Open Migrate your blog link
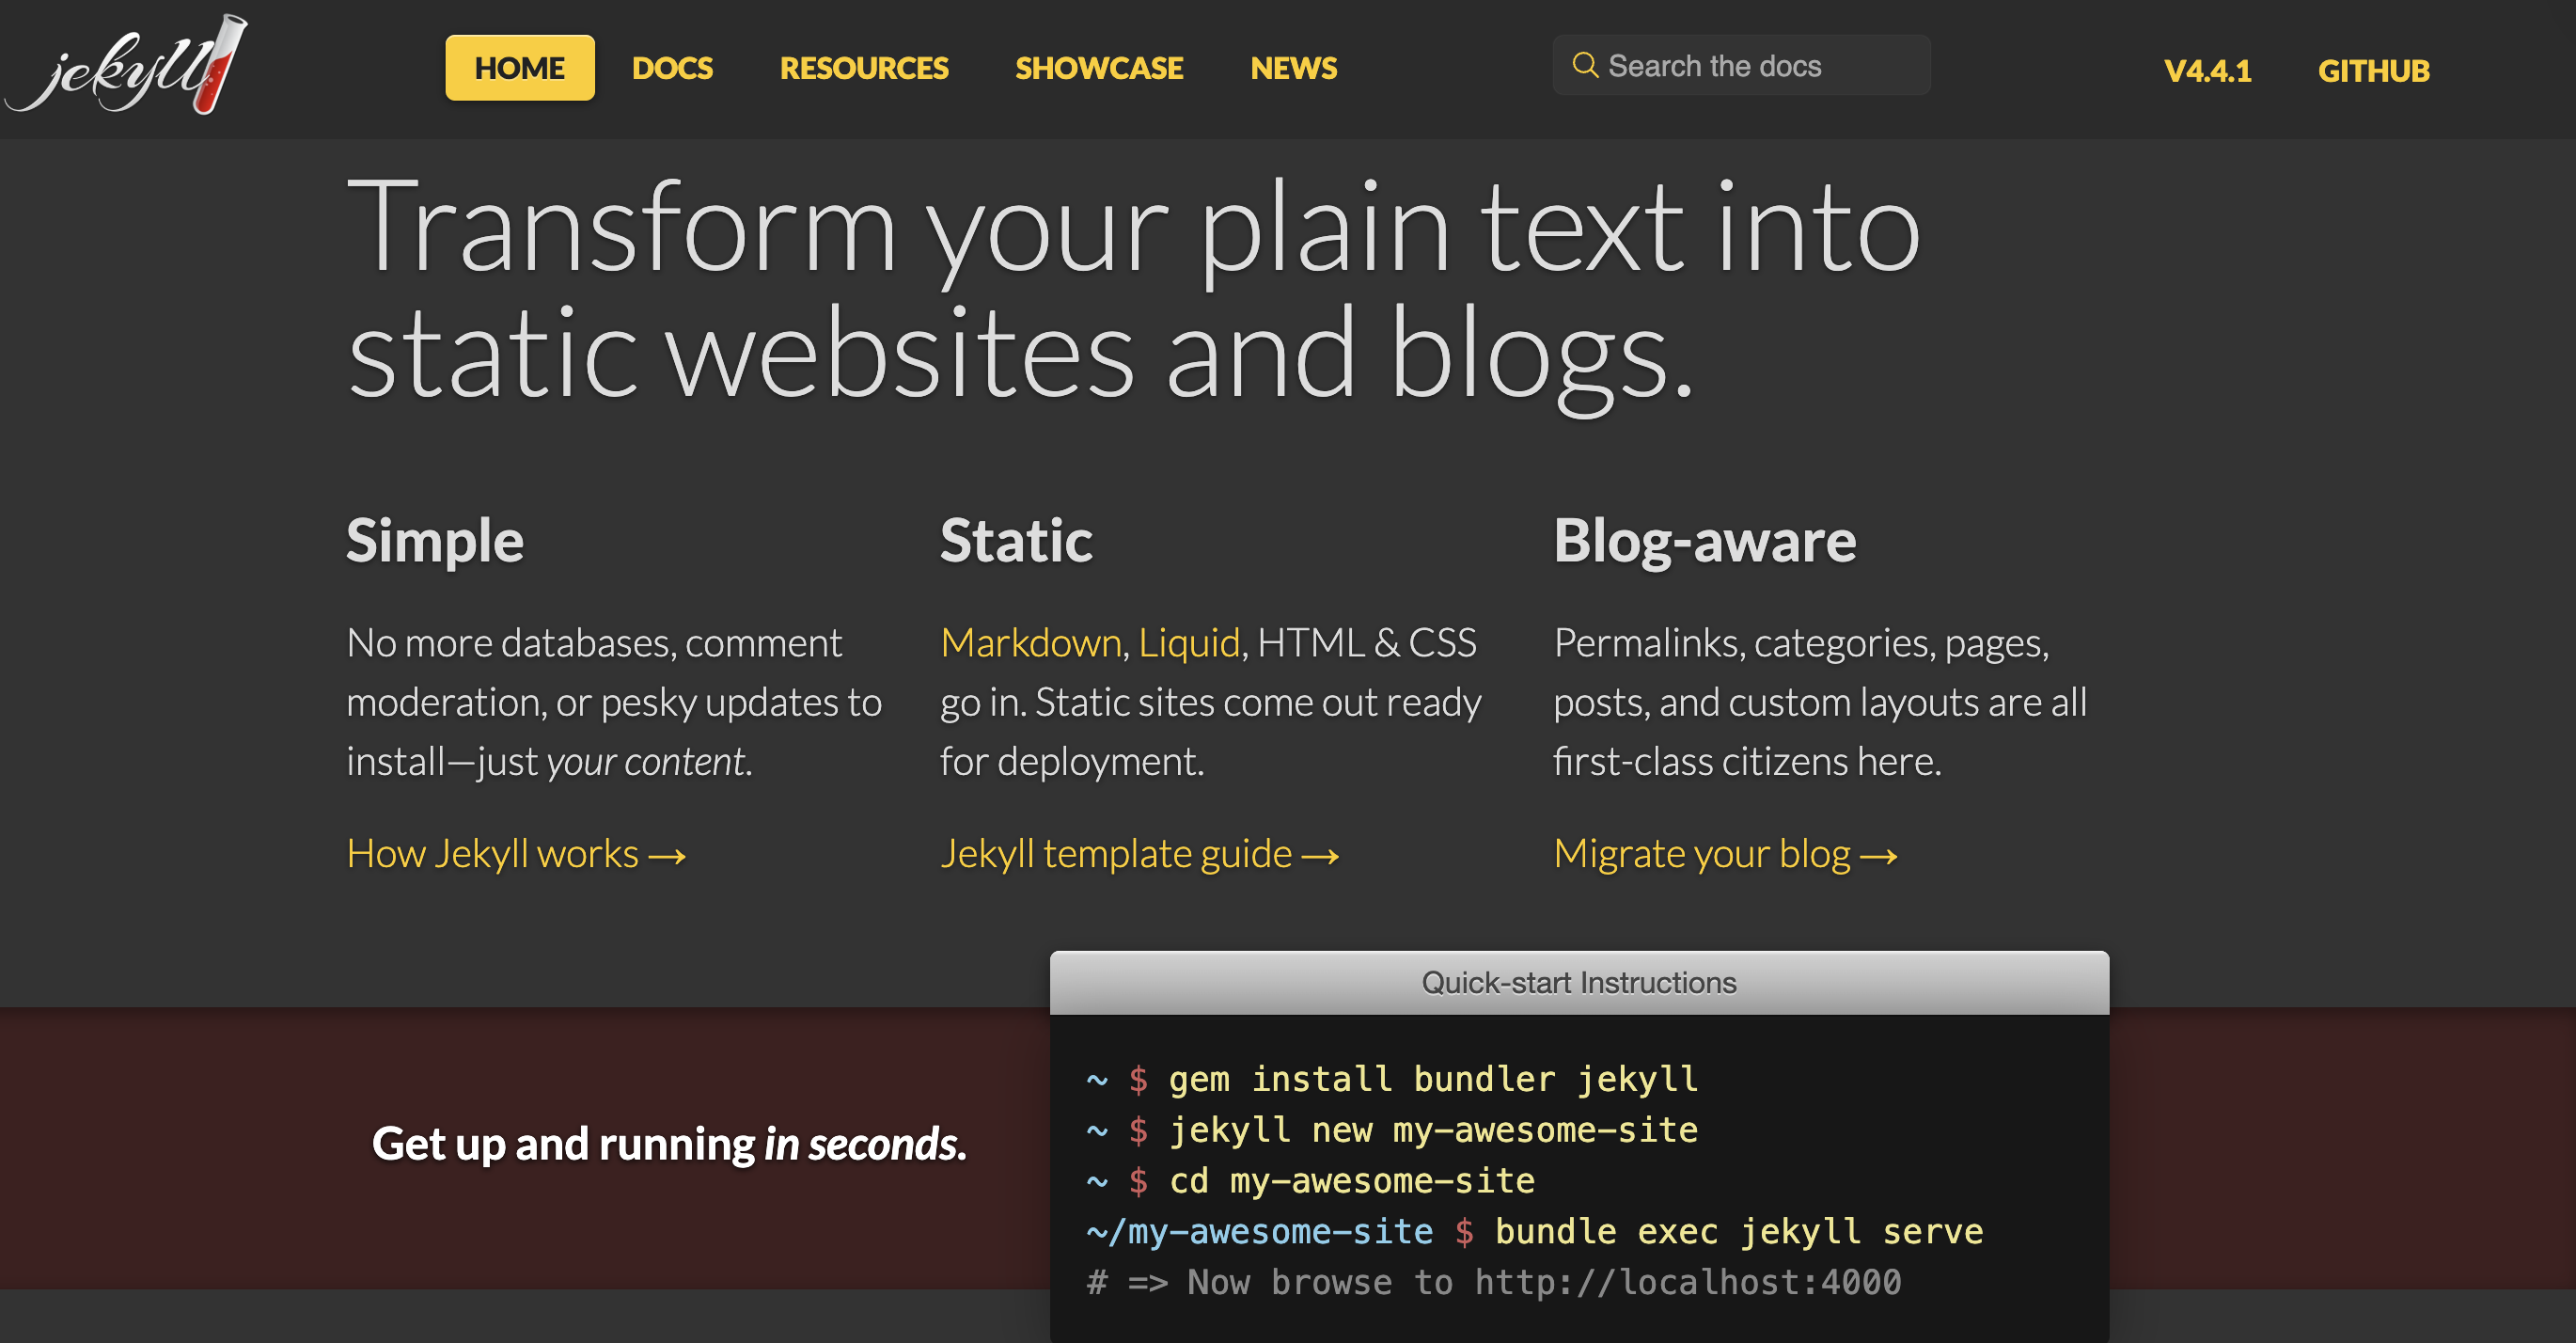 (x=1725, y=854)
